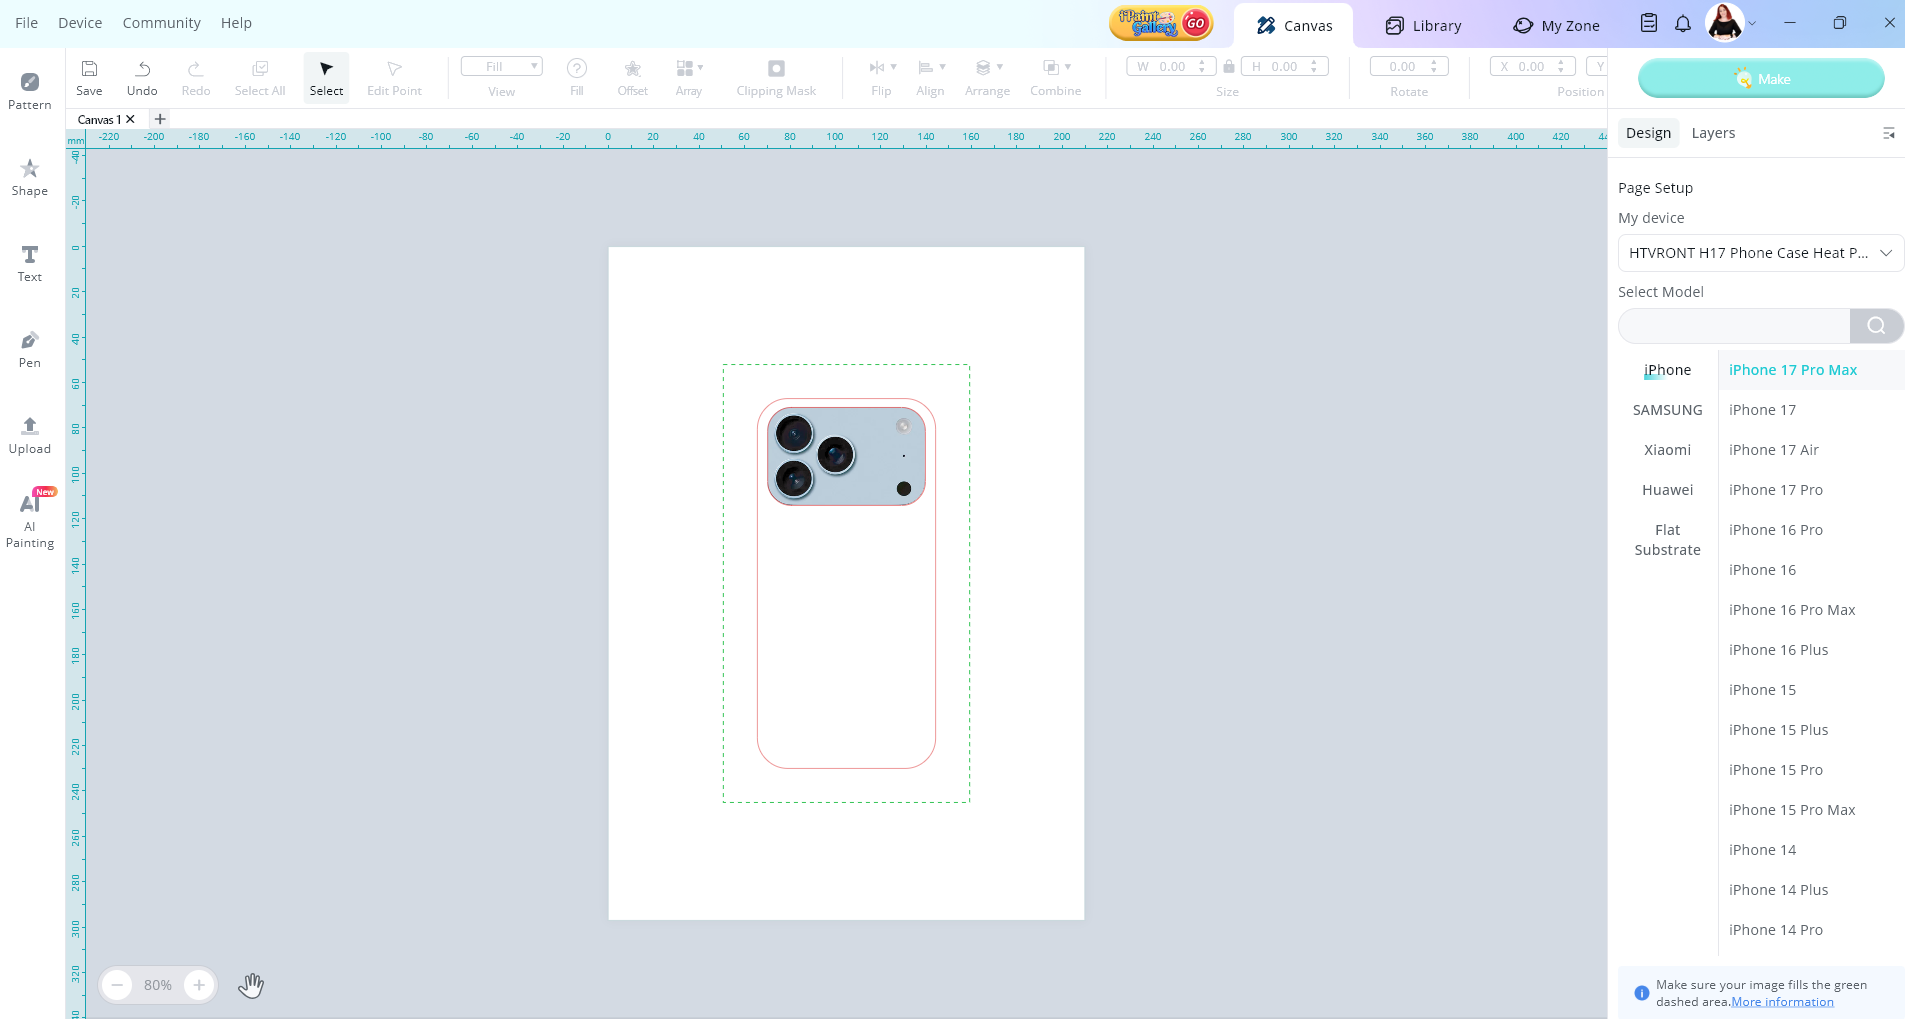Launch the AI Painting tool

(x=30, y=520)
